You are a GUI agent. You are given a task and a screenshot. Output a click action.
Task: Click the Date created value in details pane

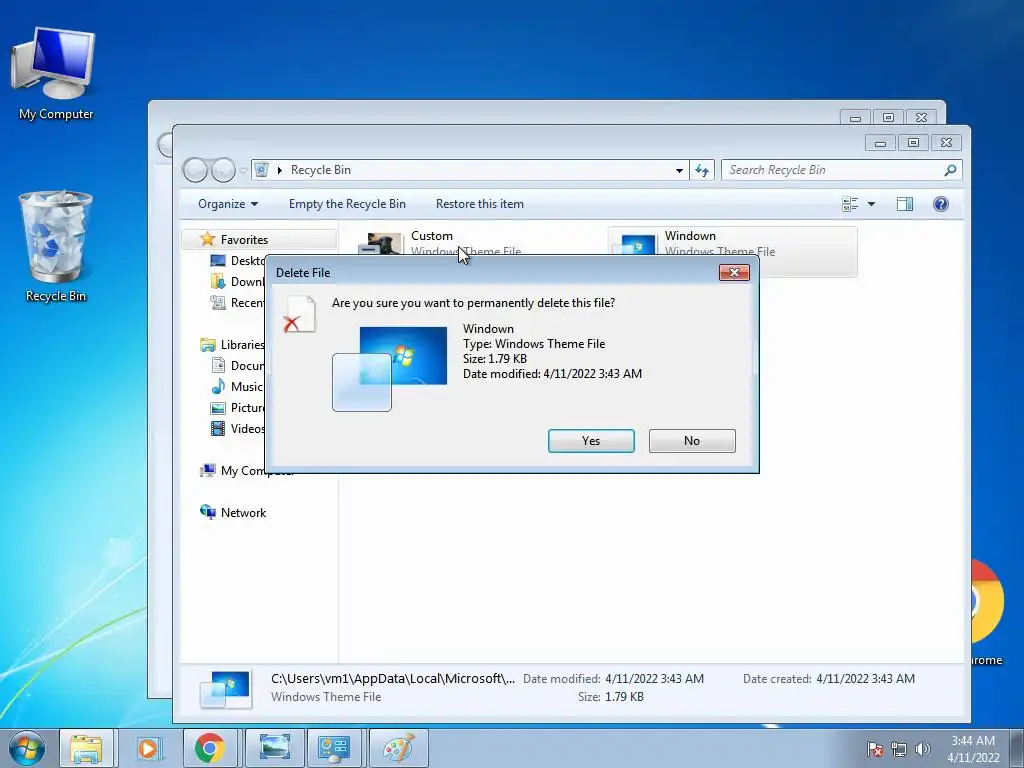(x=865, y=679)
